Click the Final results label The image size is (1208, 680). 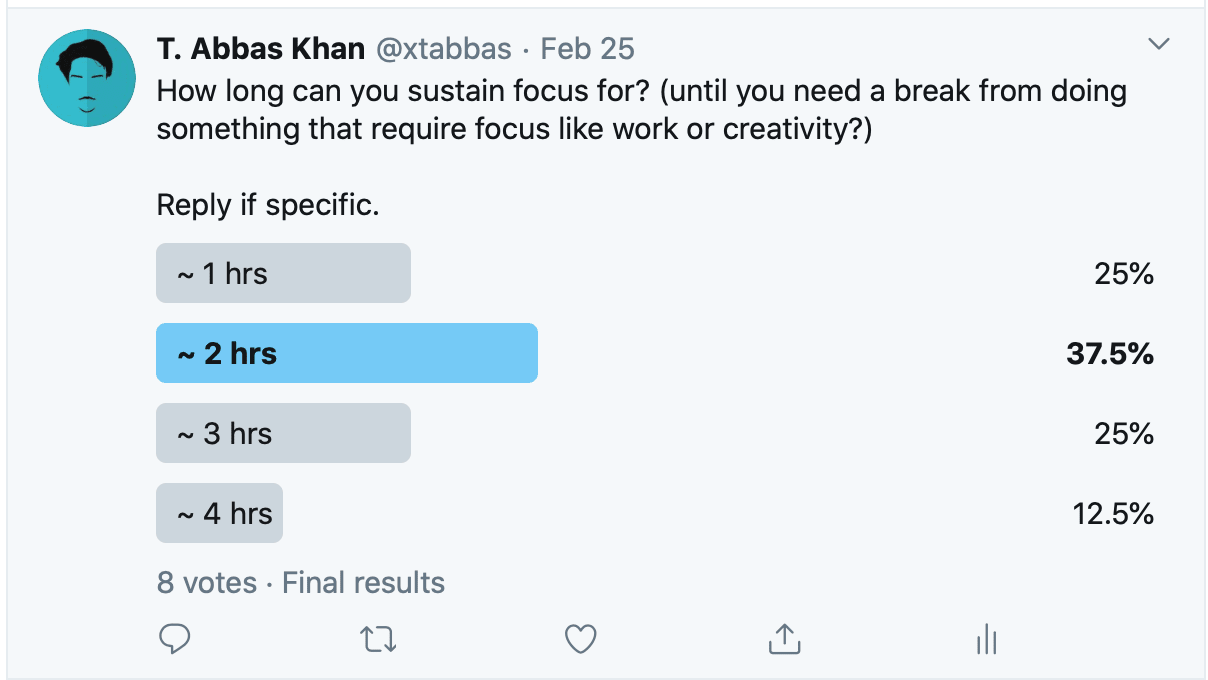point(364,582)
